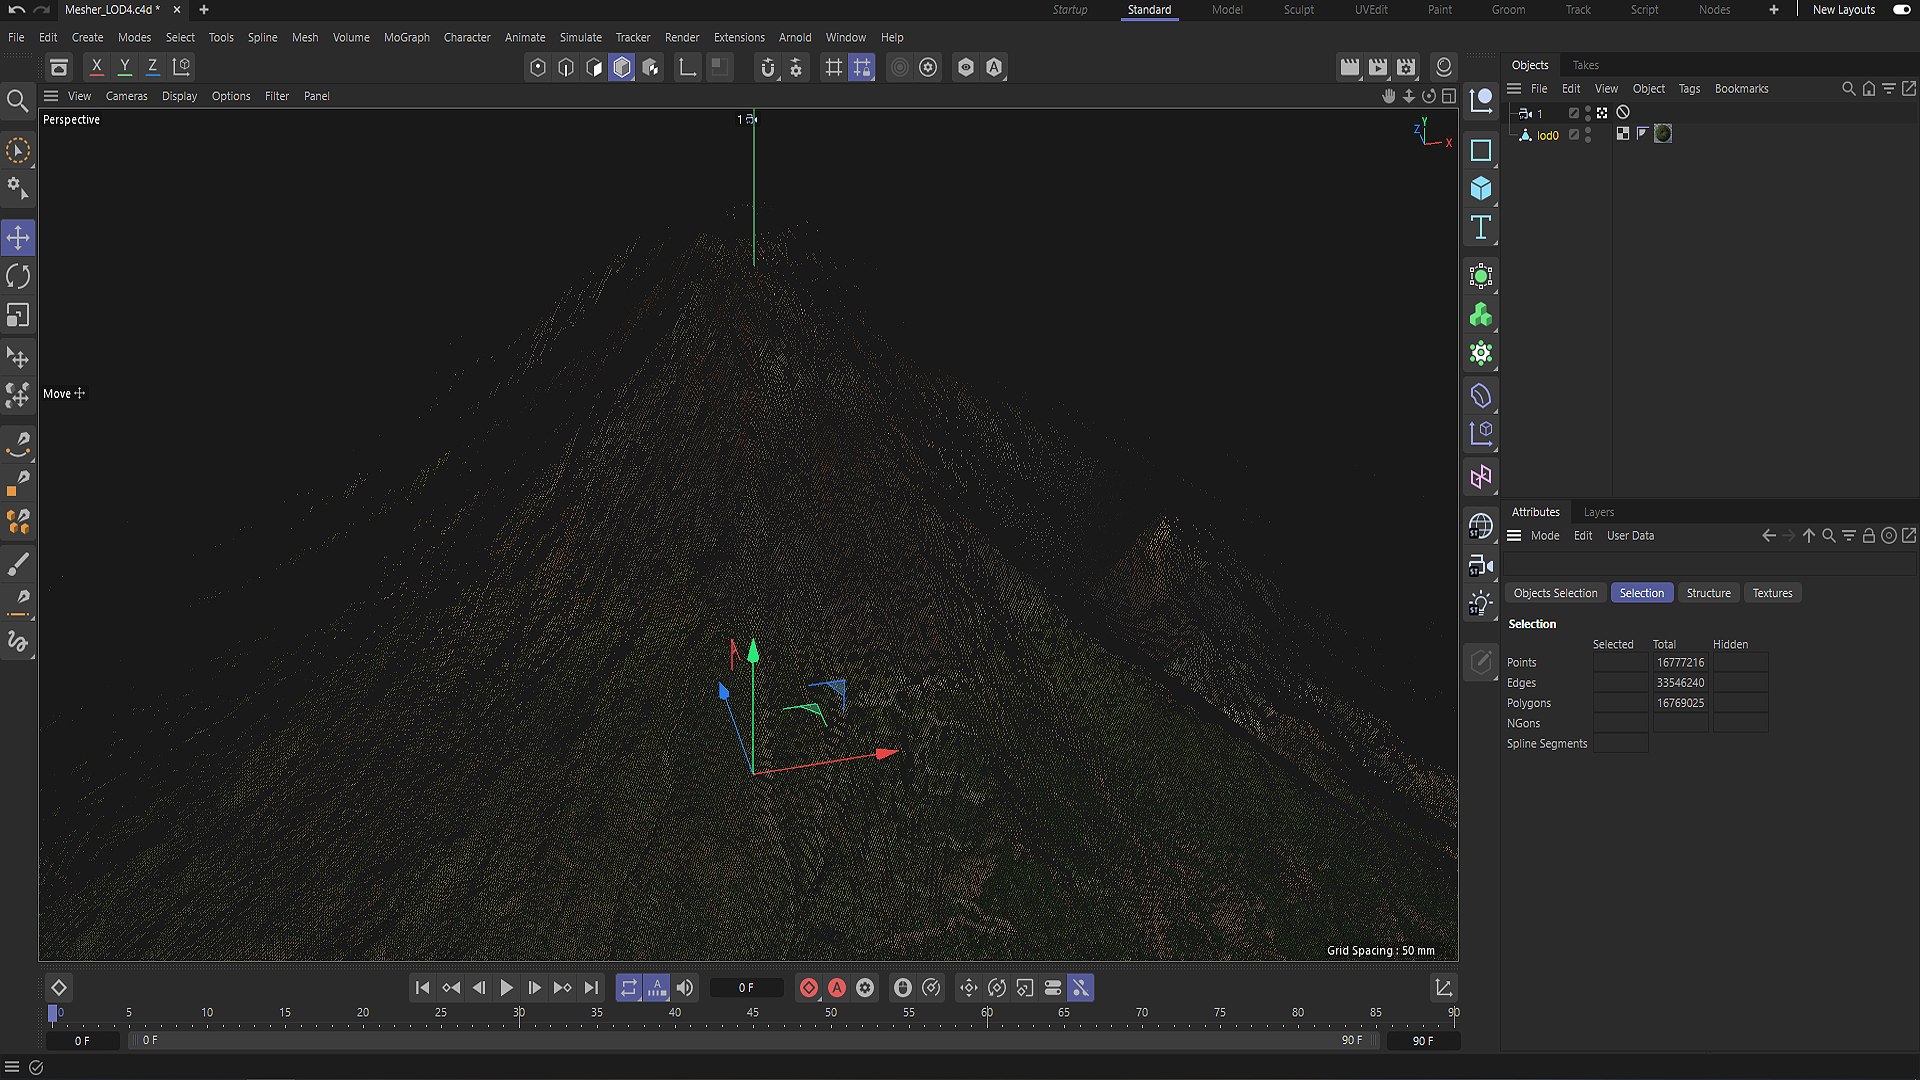Add a Cube primitive object

click(1481, 189)
